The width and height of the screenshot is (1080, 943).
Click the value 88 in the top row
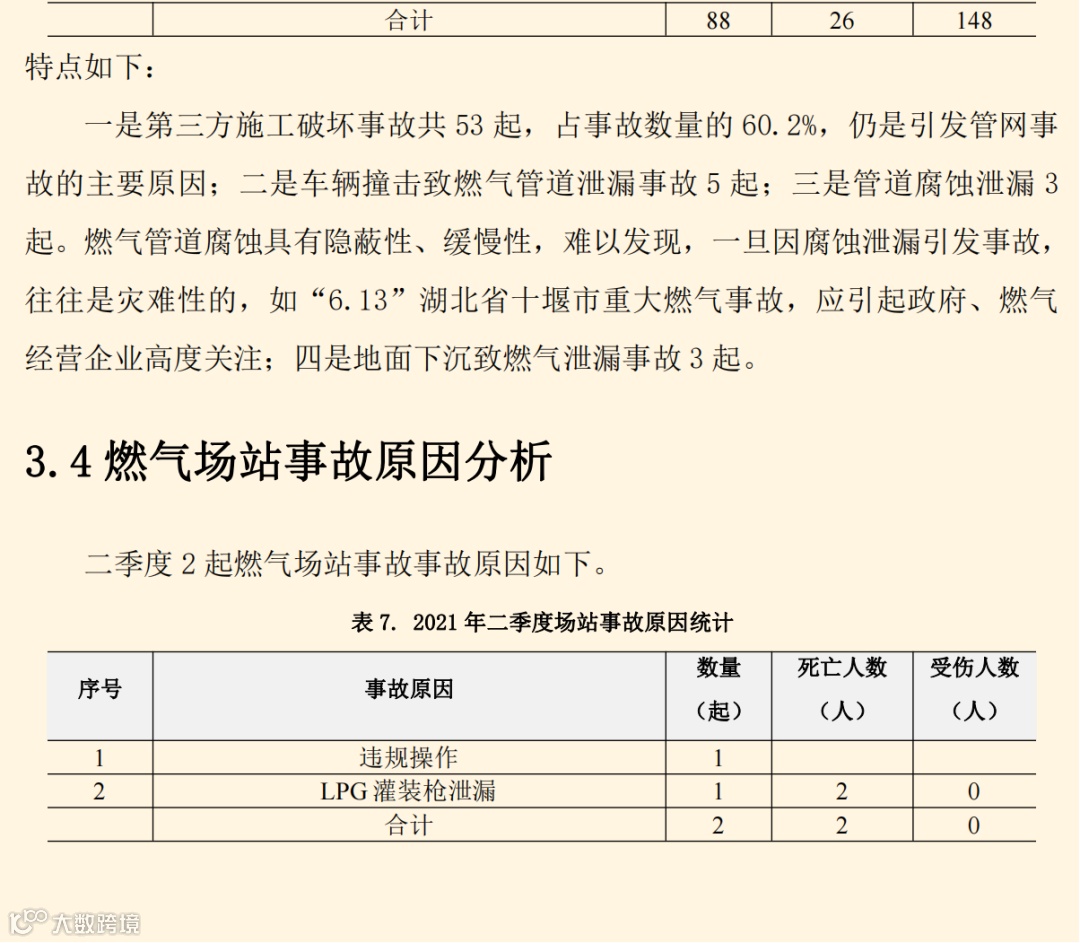pos(718,21)
